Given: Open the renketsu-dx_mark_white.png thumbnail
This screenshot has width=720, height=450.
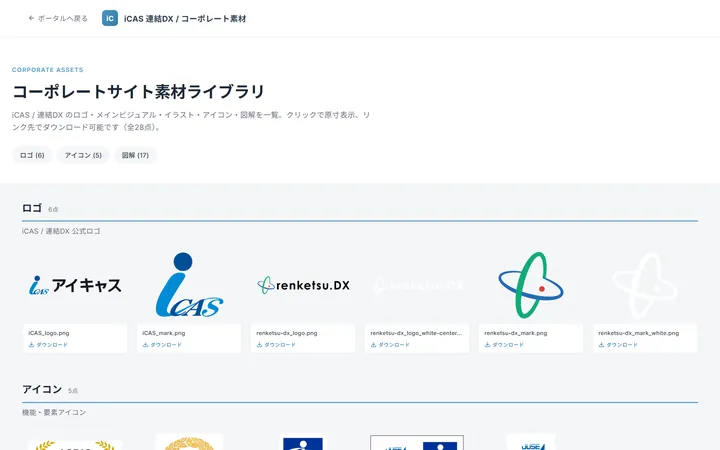Looking at the screenshot, I should [645, 285].
